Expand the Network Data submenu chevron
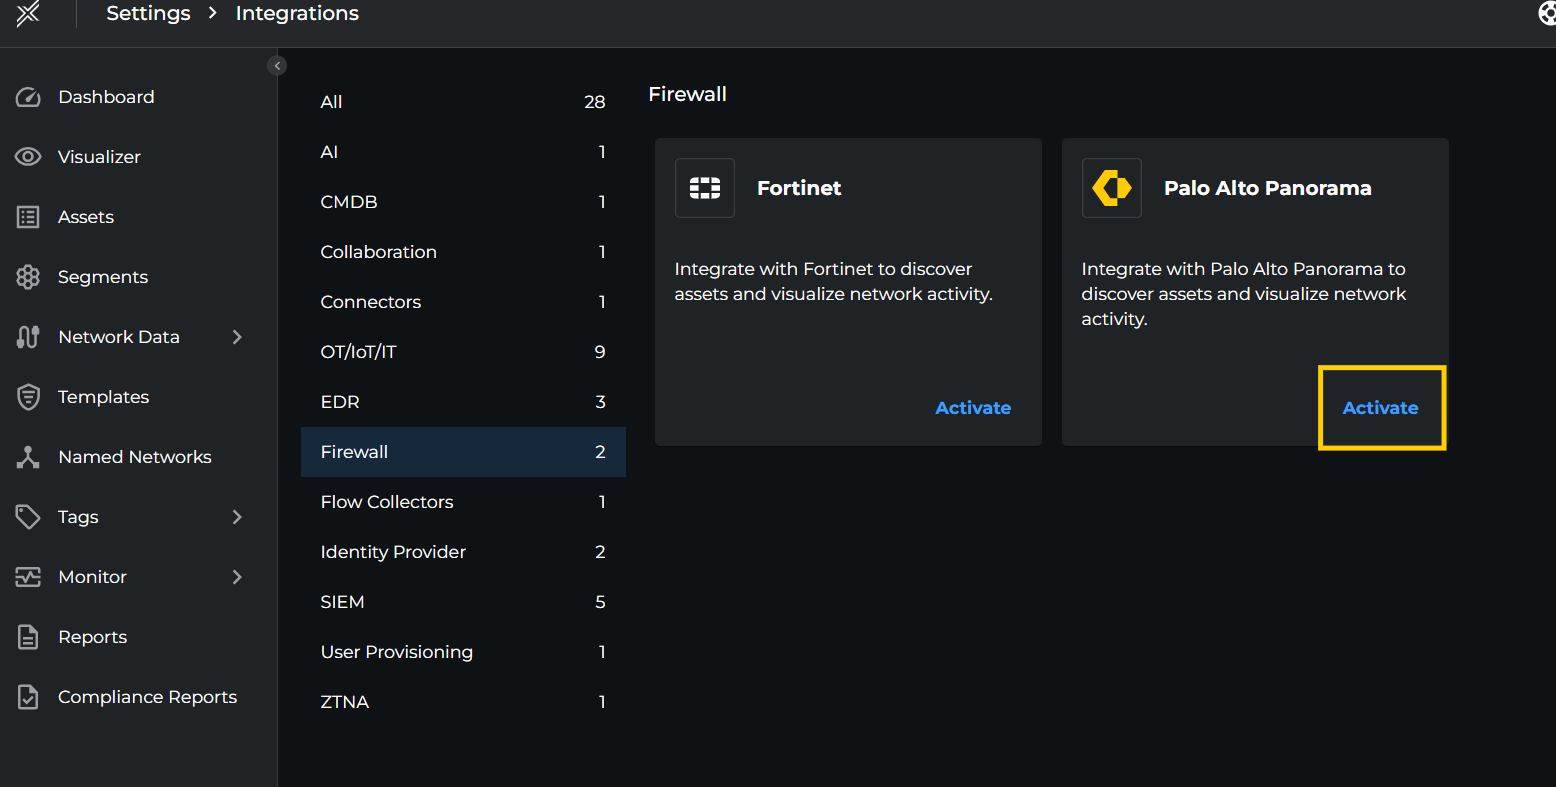1556x787 pixels. click(x=237, y=336)
